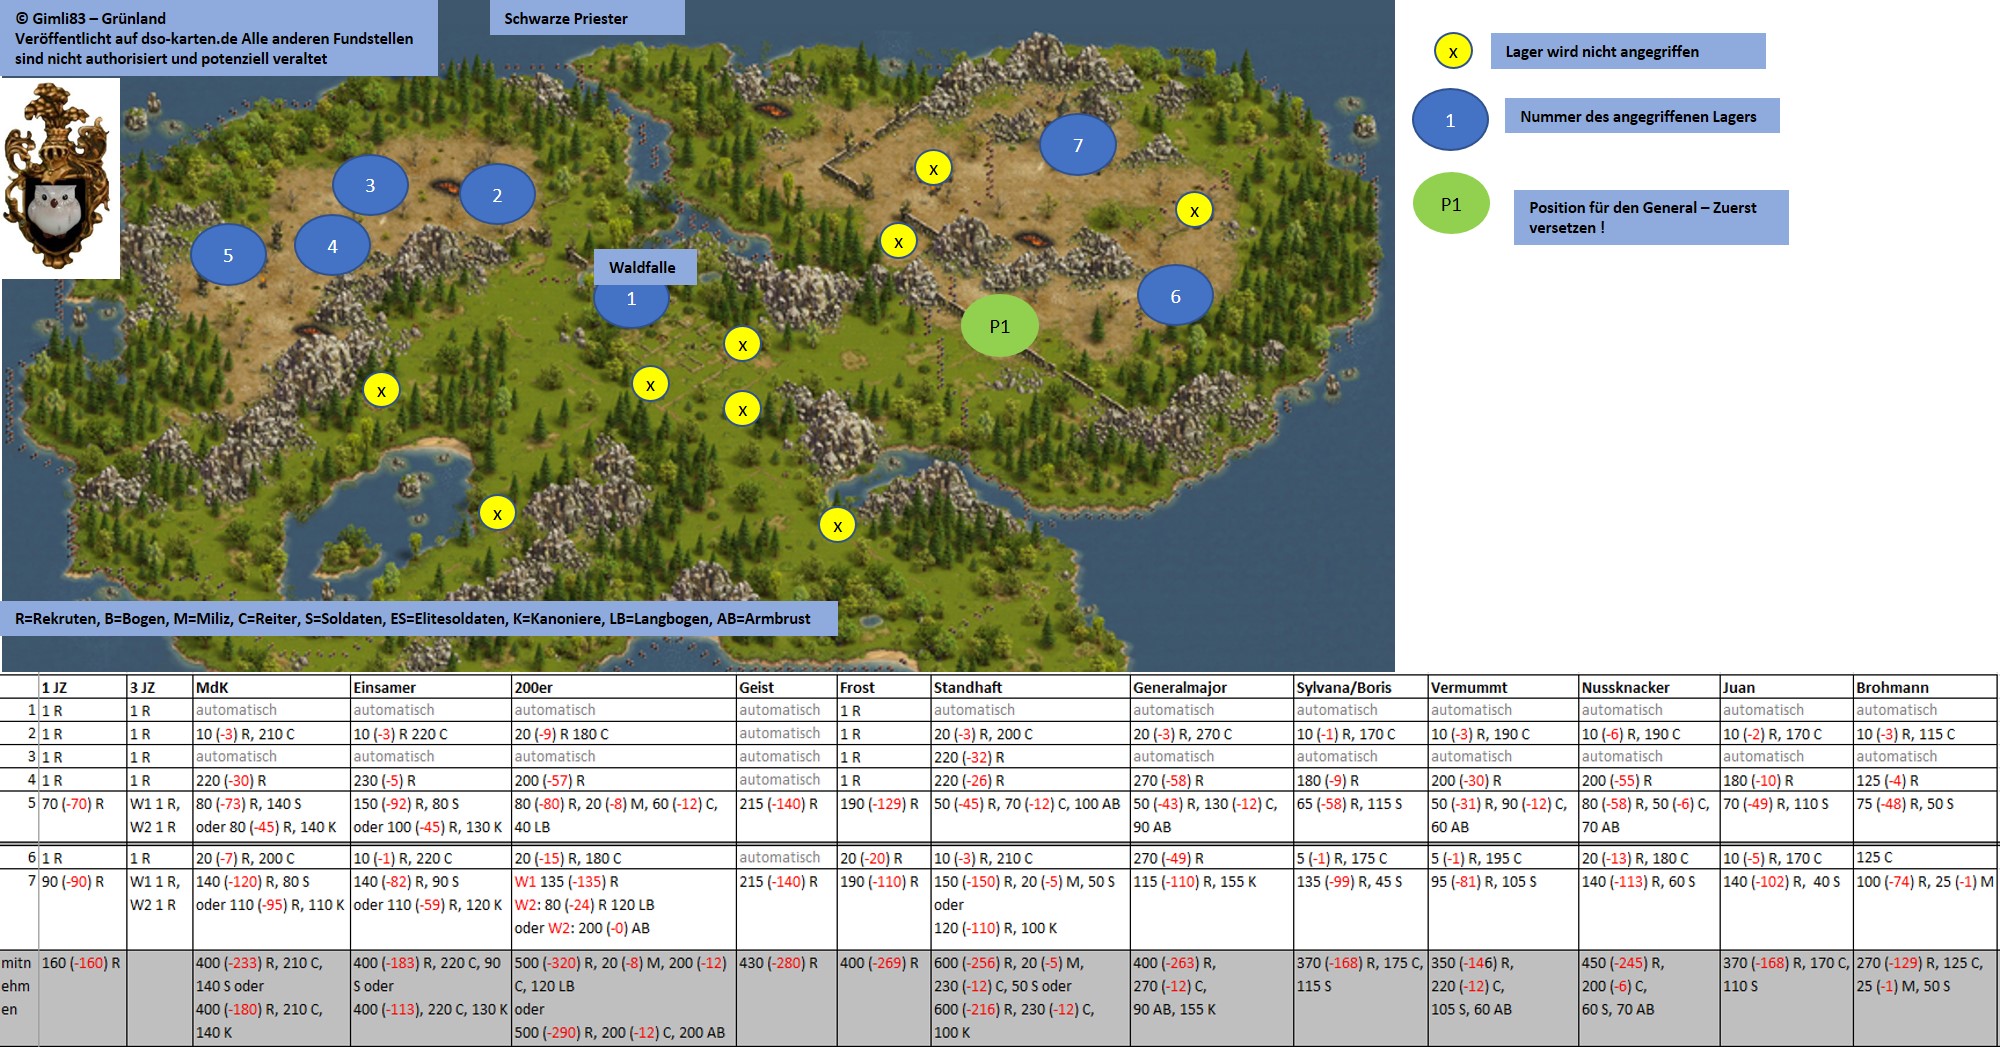Click the '3 JZ' column header

159,687
